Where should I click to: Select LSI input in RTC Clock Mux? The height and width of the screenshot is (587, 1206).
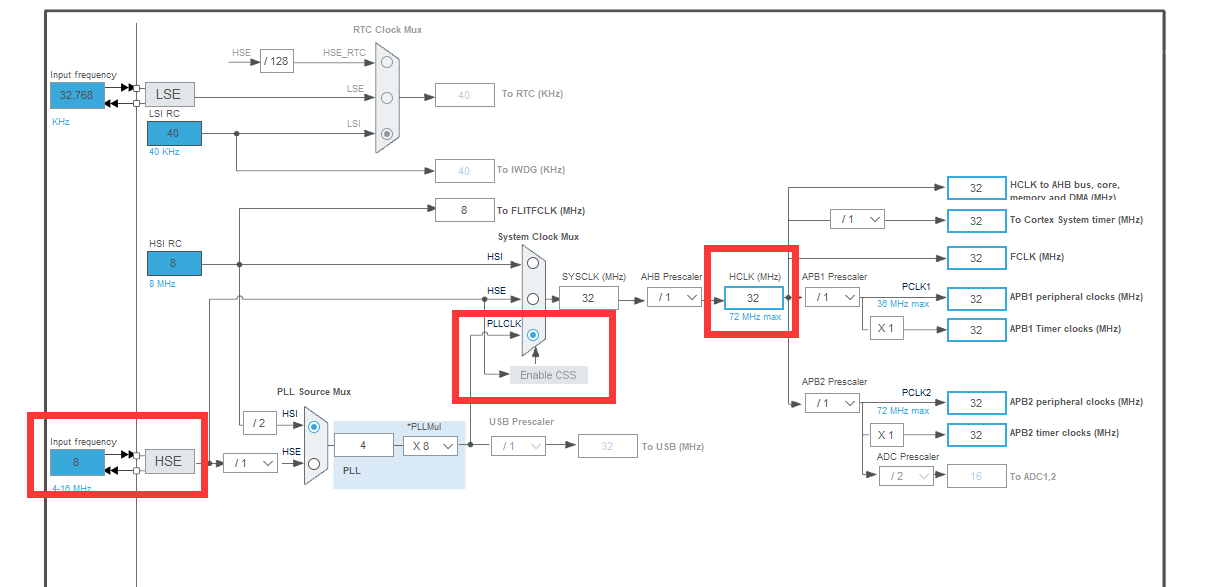tap(386, 133)
